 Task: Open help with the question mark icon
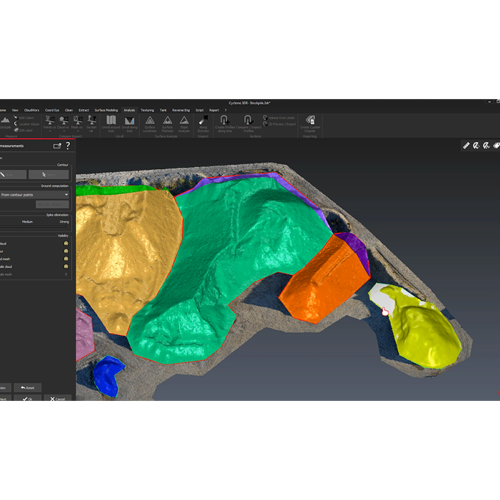[68, 146]
